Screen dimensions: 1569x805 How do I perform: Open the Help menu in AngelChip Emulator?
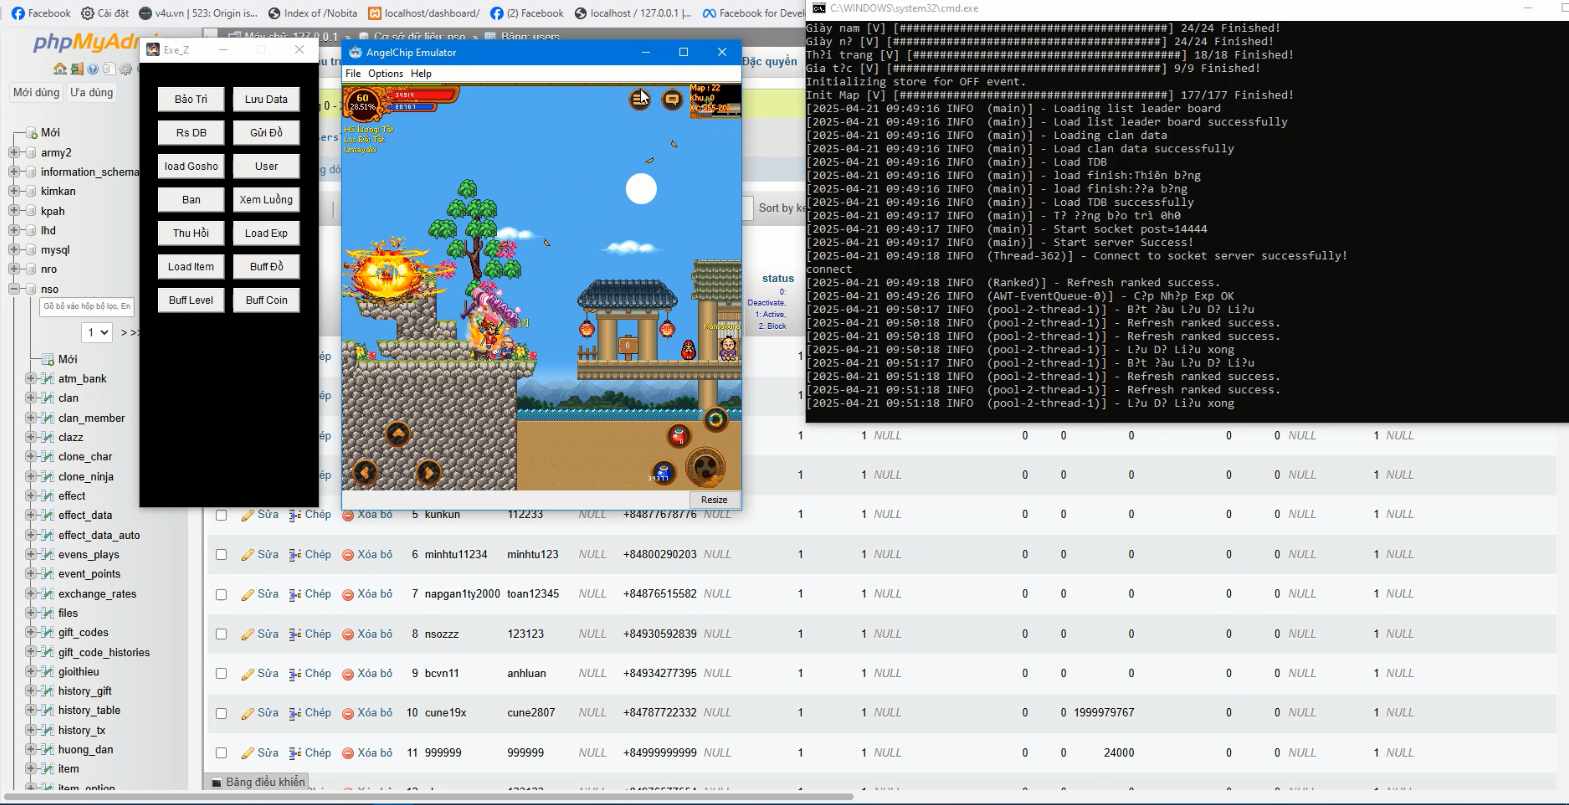[x=421, y=73]
